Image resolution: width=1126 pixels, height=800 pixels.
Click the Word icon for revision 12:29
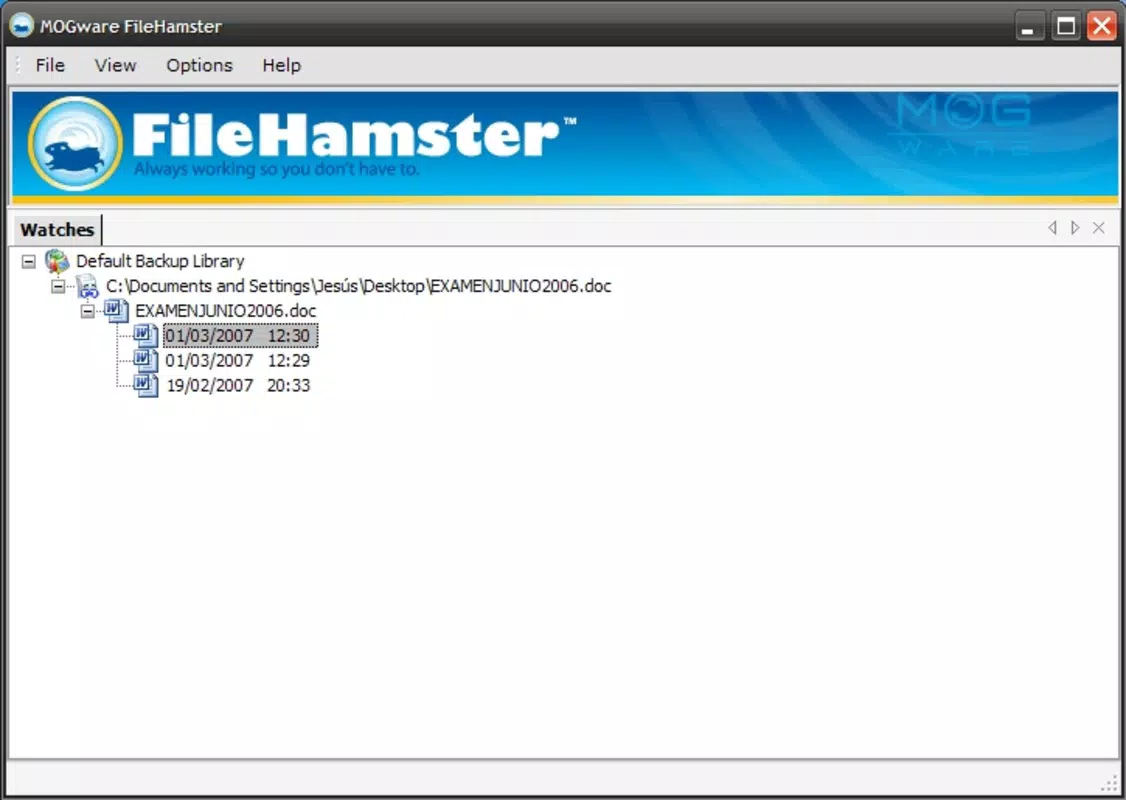tap(146, 361)
